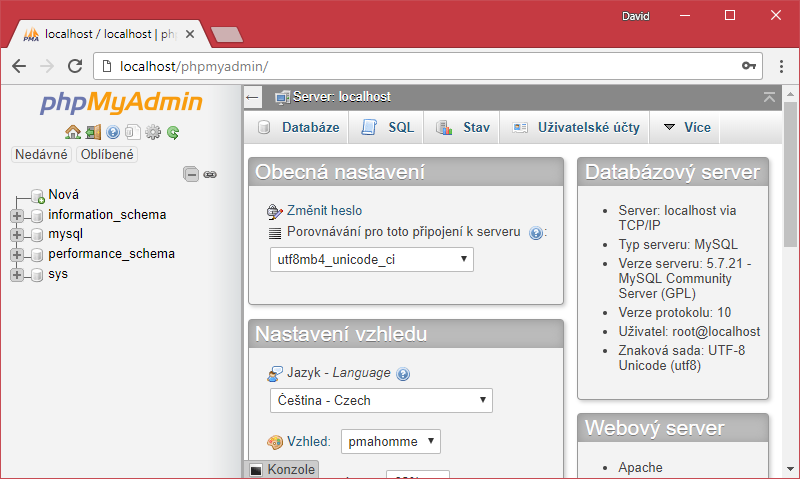The width and height of the screenshot is (800, 479).
Task: Click the Nová new database icon
Action: pyautogui.click(x=37, y=196)
